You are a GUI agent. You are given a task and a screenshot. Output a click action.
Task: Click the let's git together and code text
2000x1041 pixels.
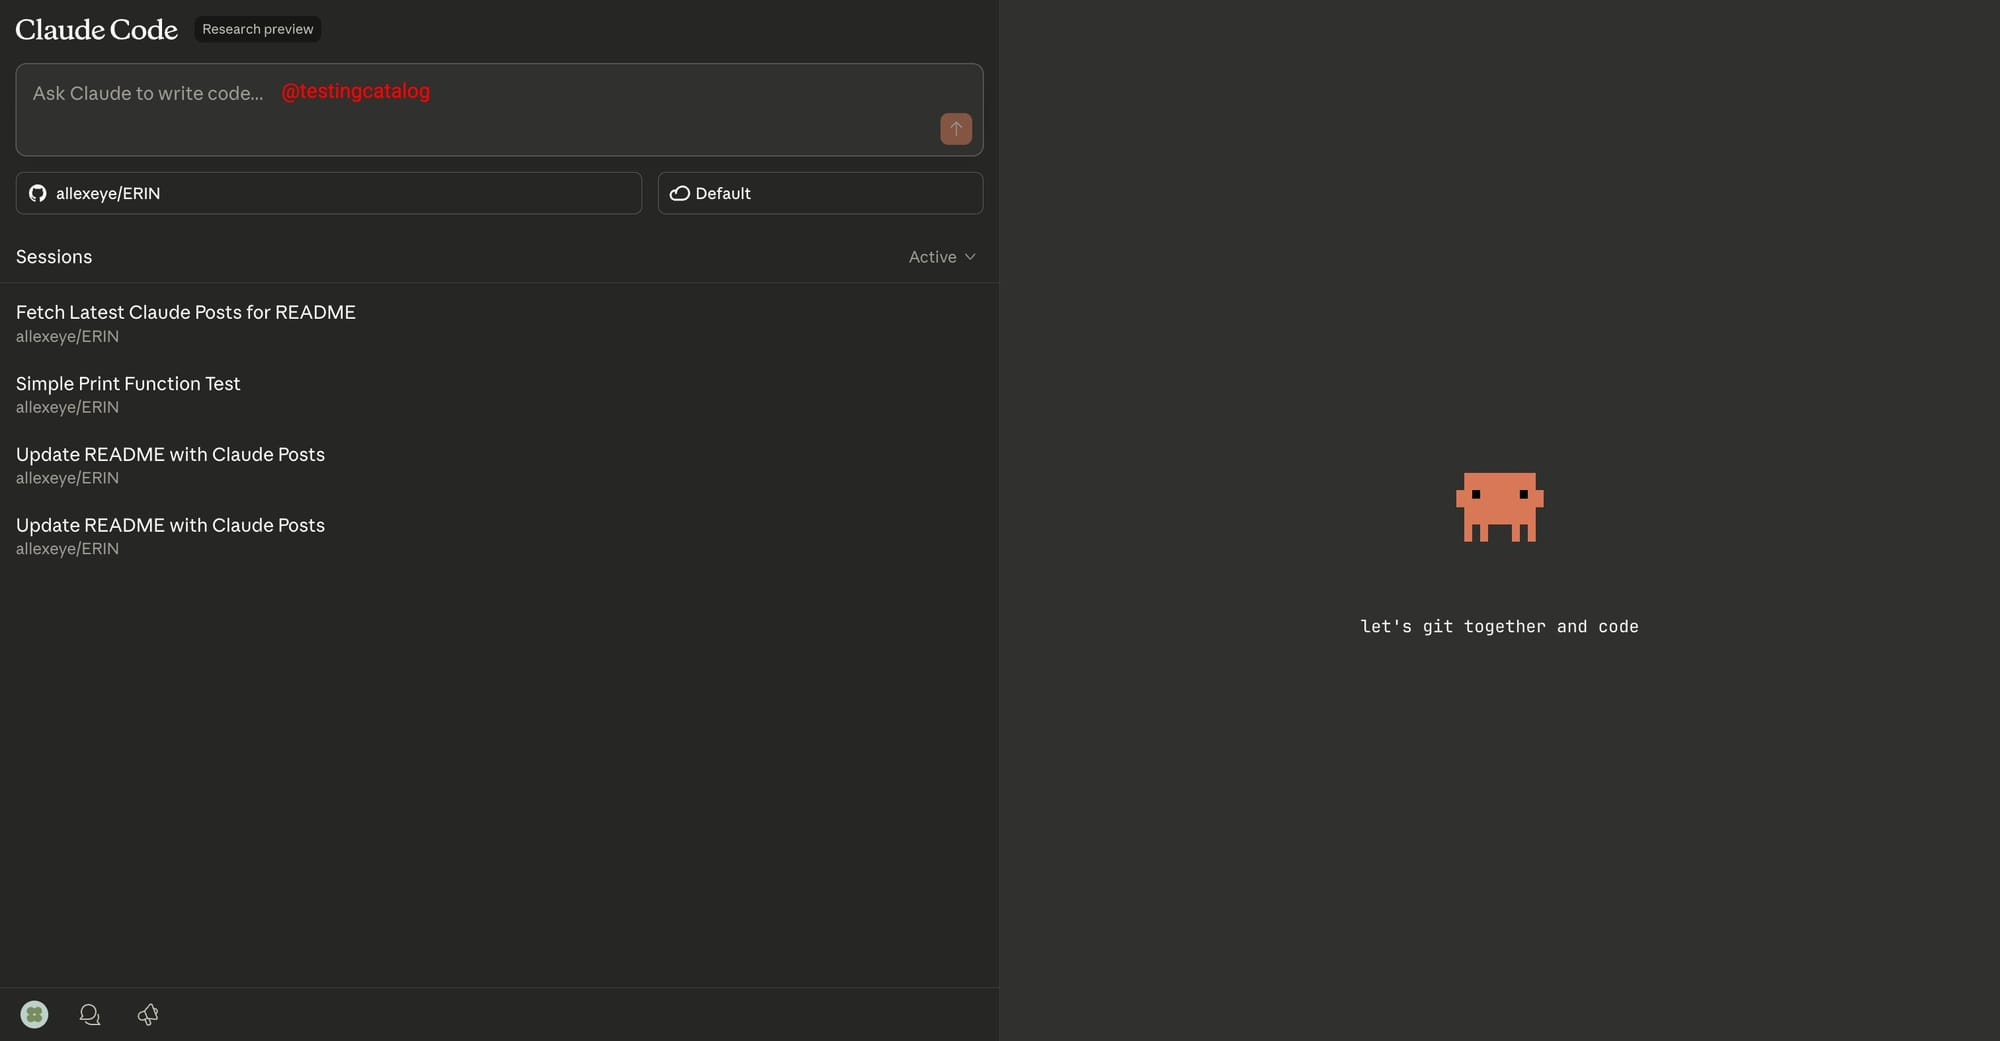pos(1499,626)
